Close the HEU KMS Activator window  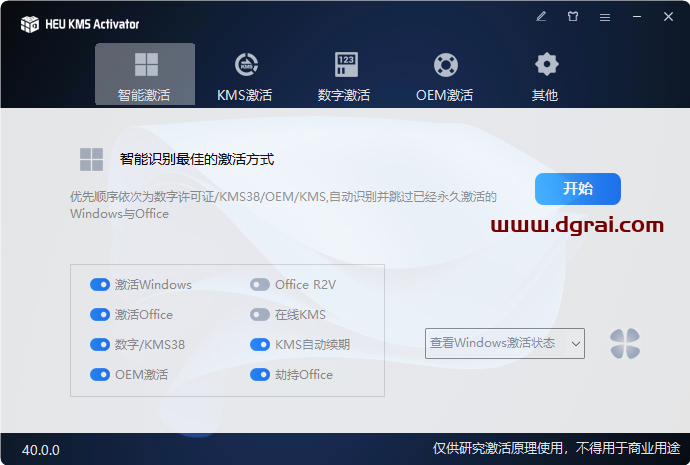(x=668, y=17)
